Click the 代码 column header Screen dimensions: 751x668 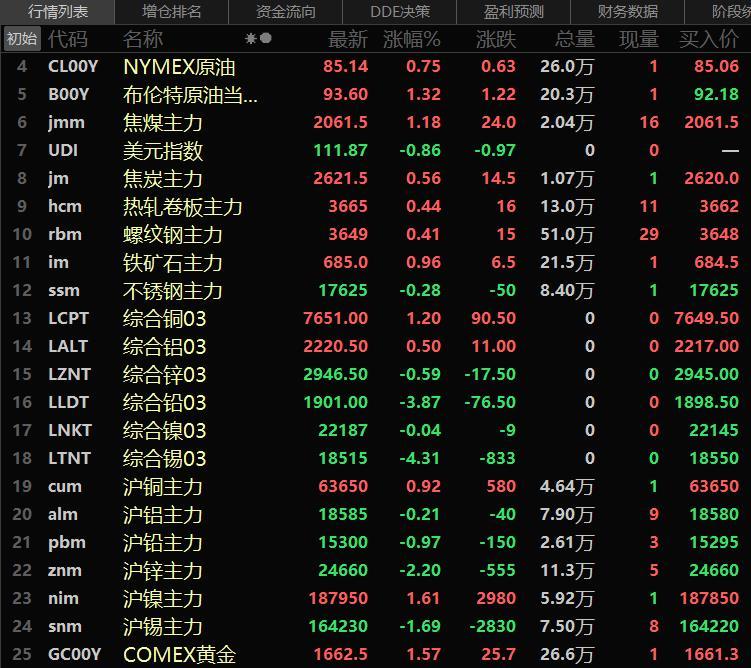[68, 39]
